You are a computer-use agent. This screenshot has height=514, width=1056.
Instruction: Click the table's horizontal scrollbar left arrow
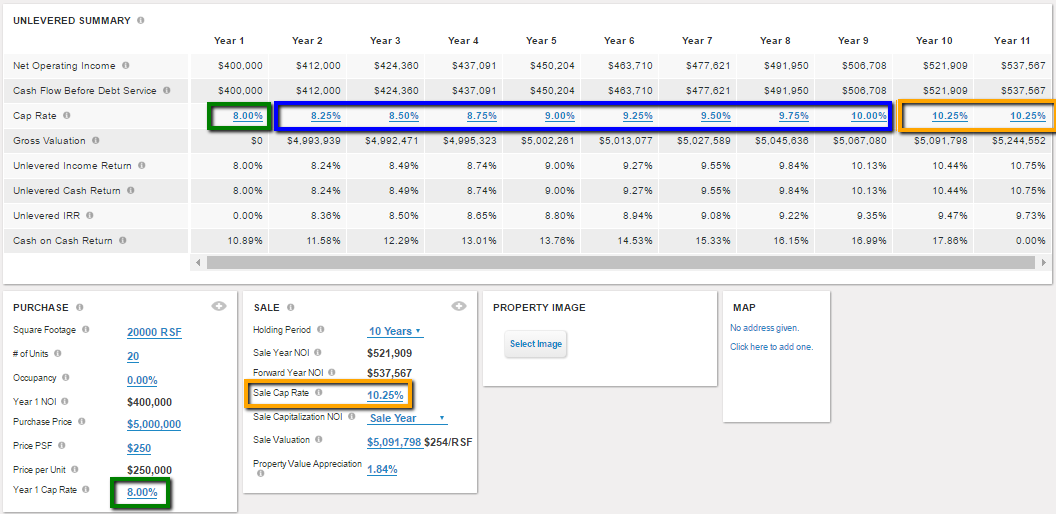[x=197, y=262]
